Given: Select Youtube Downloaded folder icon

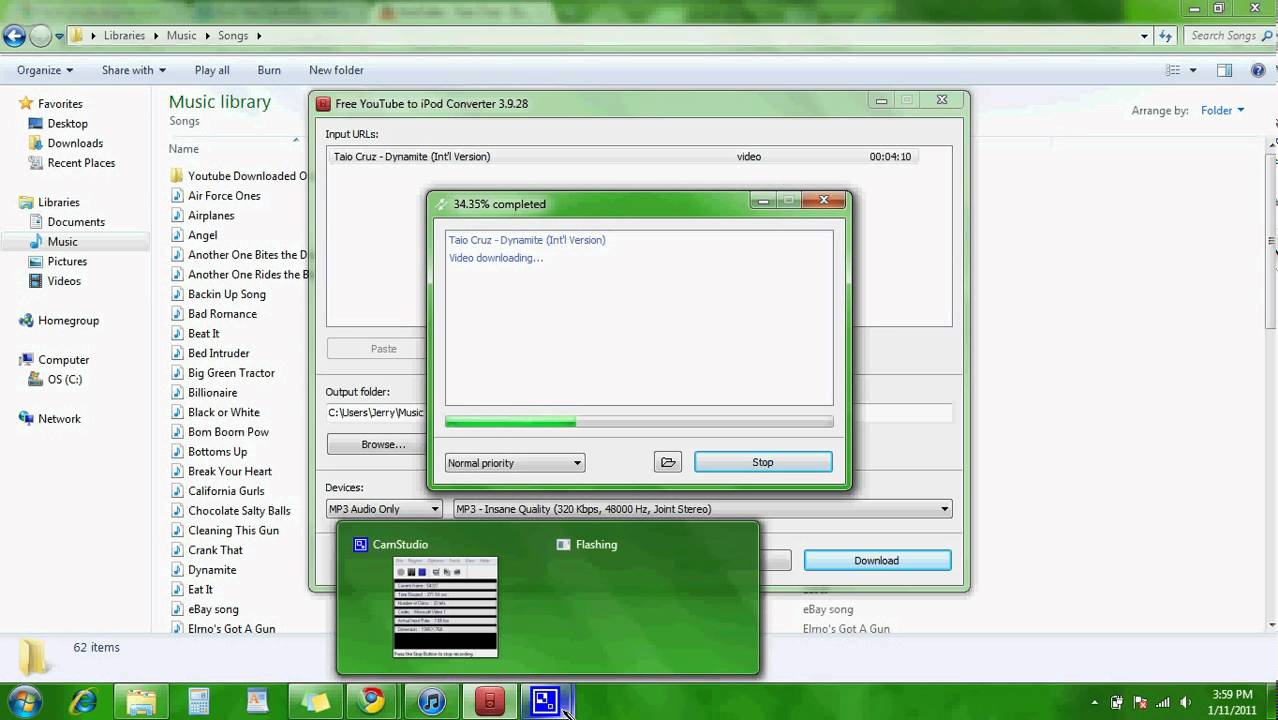Looking at the screenshot, I should click(x=177, y=176).
